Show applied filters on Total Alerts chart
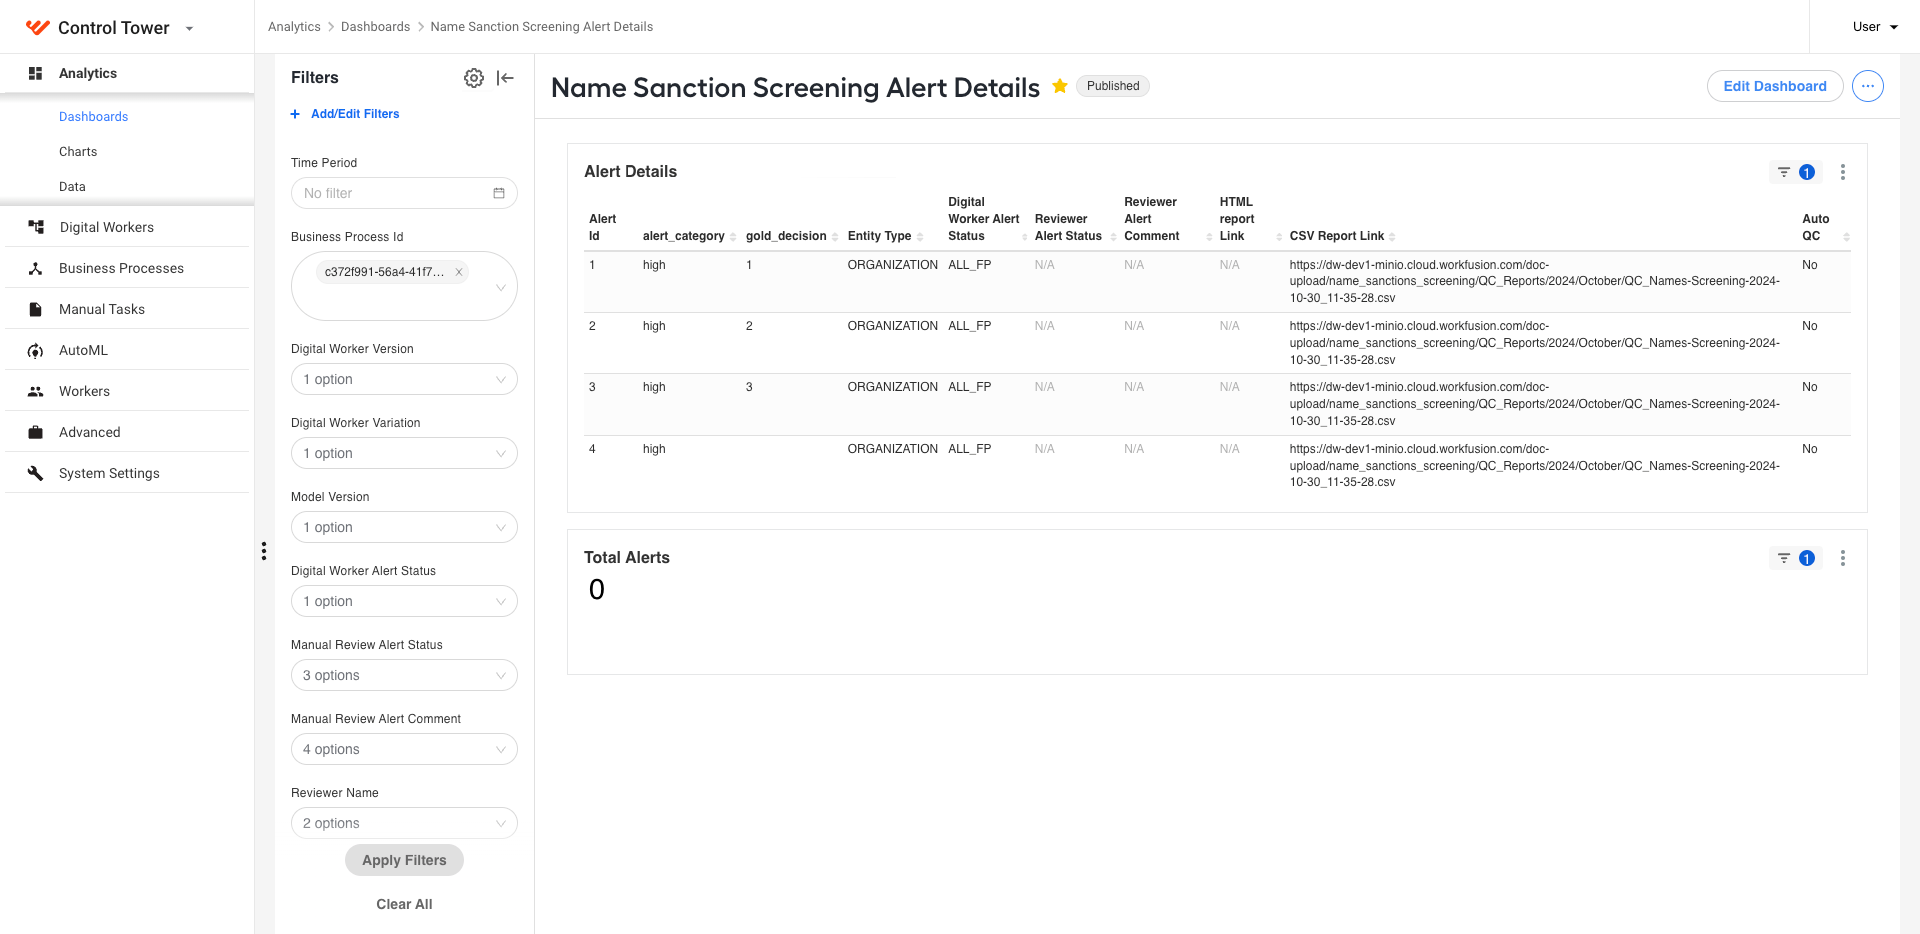The height and width of the screenshot is (934, 1920). pos(1796,558)
